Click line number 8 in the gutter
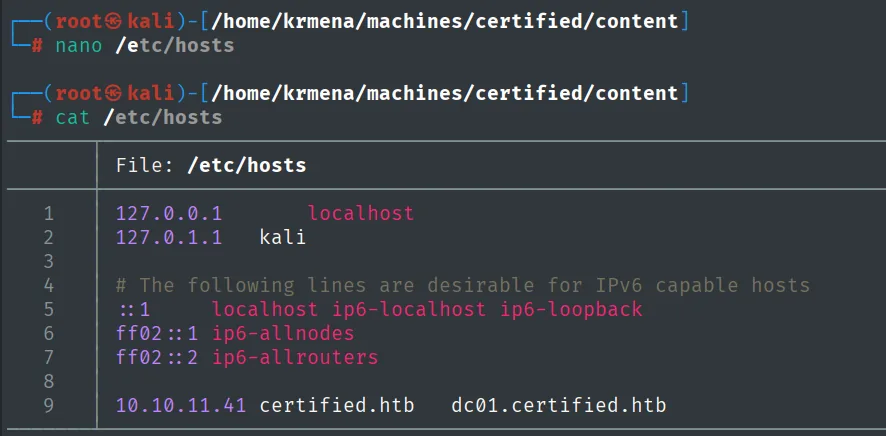The width and height of the screenshot is (886, 436). point(48,381)
